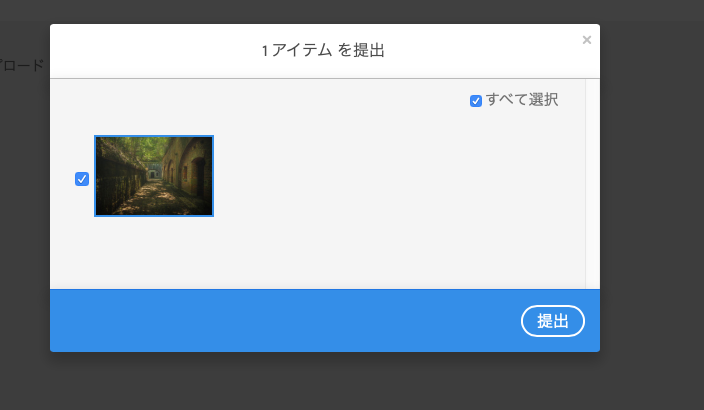Image resolution: width=704 pixels, height=410 pixels.
Task: Click empty gray area inside dialog body
Action: (x=382, y=202)
